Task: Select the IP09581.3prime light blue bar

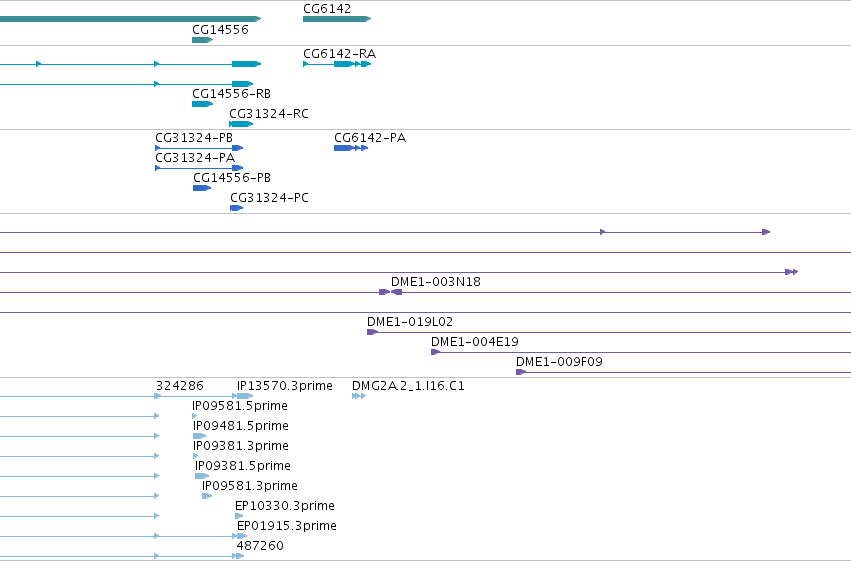Action: coord(207,496)
